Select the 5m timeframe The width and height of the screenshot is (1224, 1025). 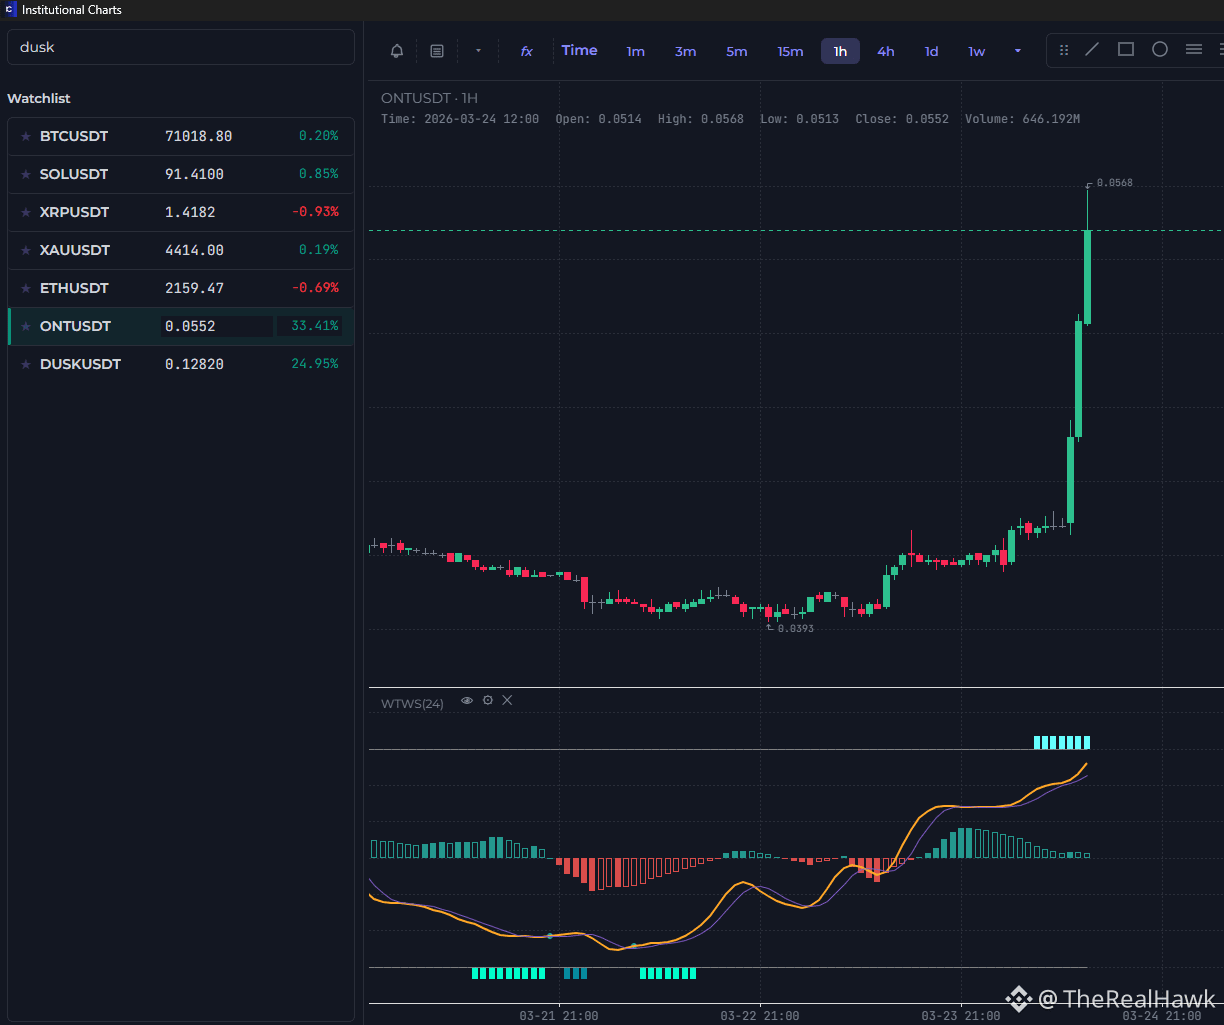point(737,51)
